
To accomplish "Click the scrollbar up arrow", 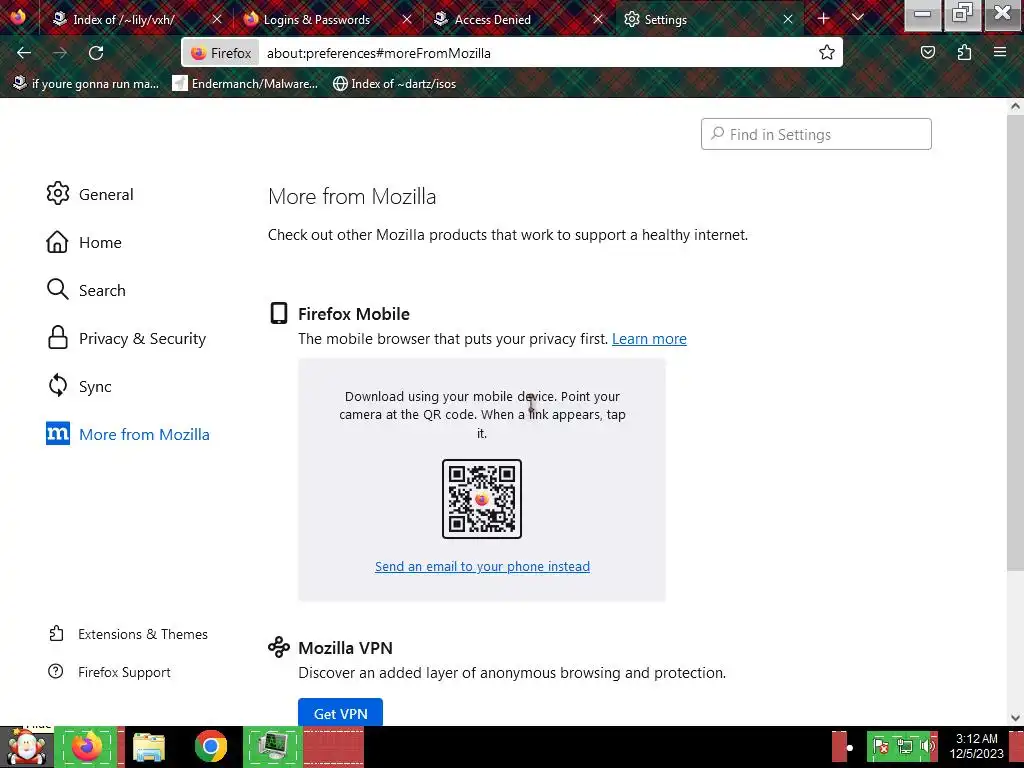I will pos(1015,106).
